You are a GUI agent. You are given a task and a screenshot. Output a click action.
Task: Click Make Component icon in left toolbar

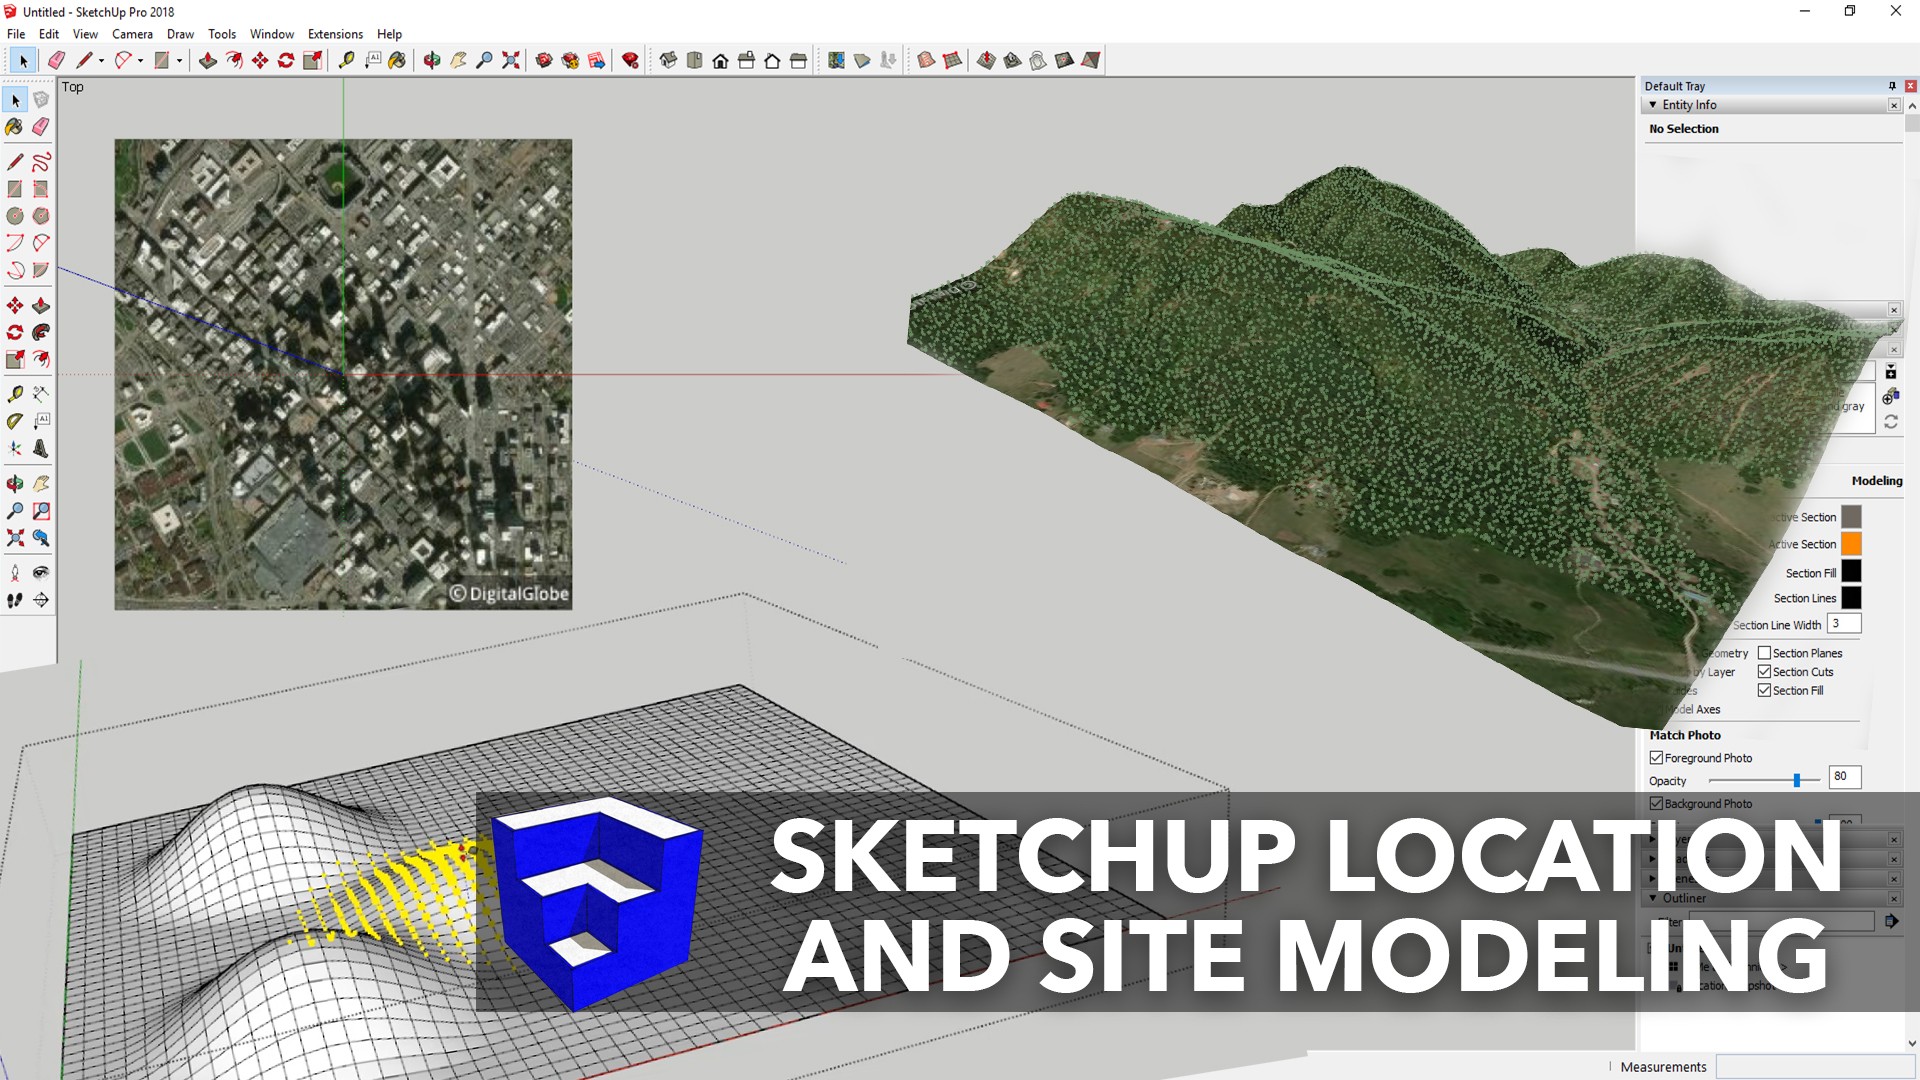click(41, 100)
